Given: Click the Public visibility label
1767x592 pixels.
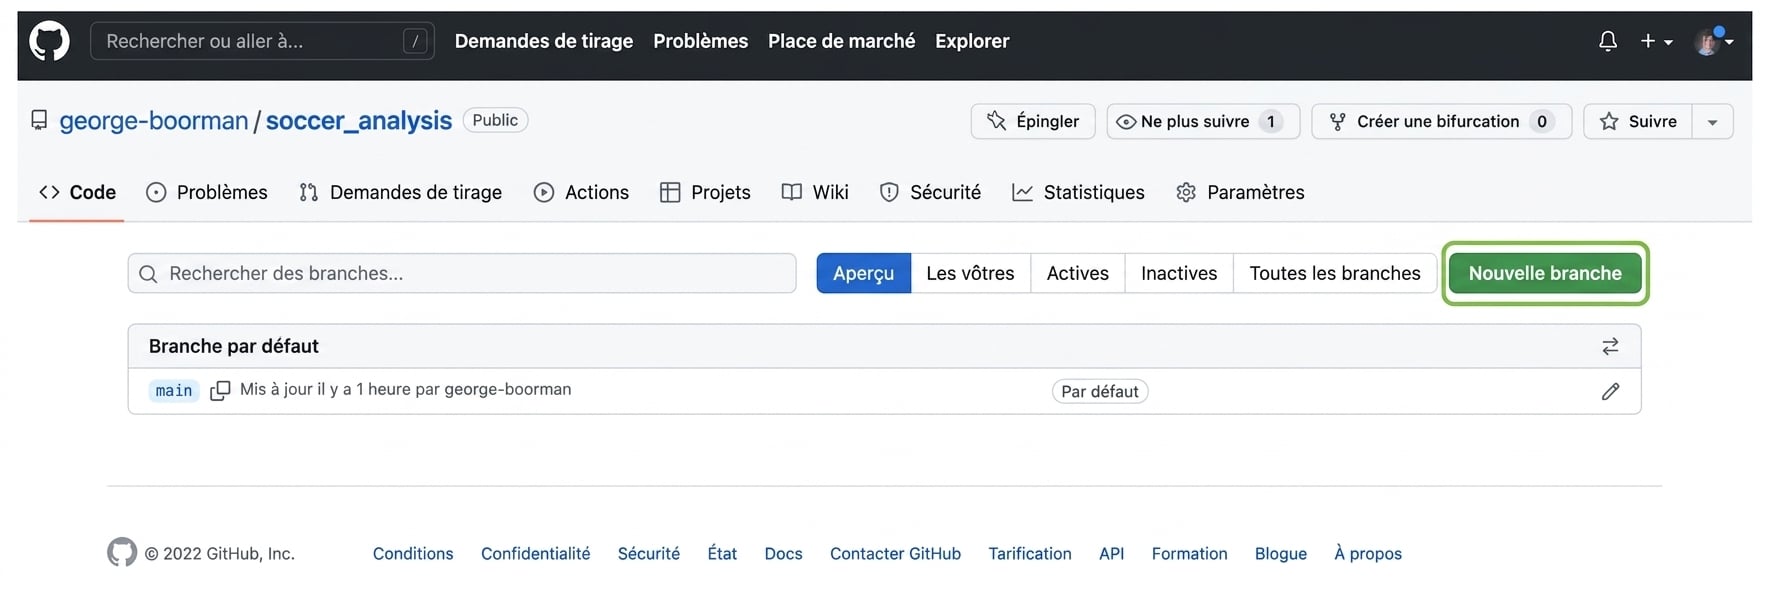Looking at the screenshot, I should 495,120.
